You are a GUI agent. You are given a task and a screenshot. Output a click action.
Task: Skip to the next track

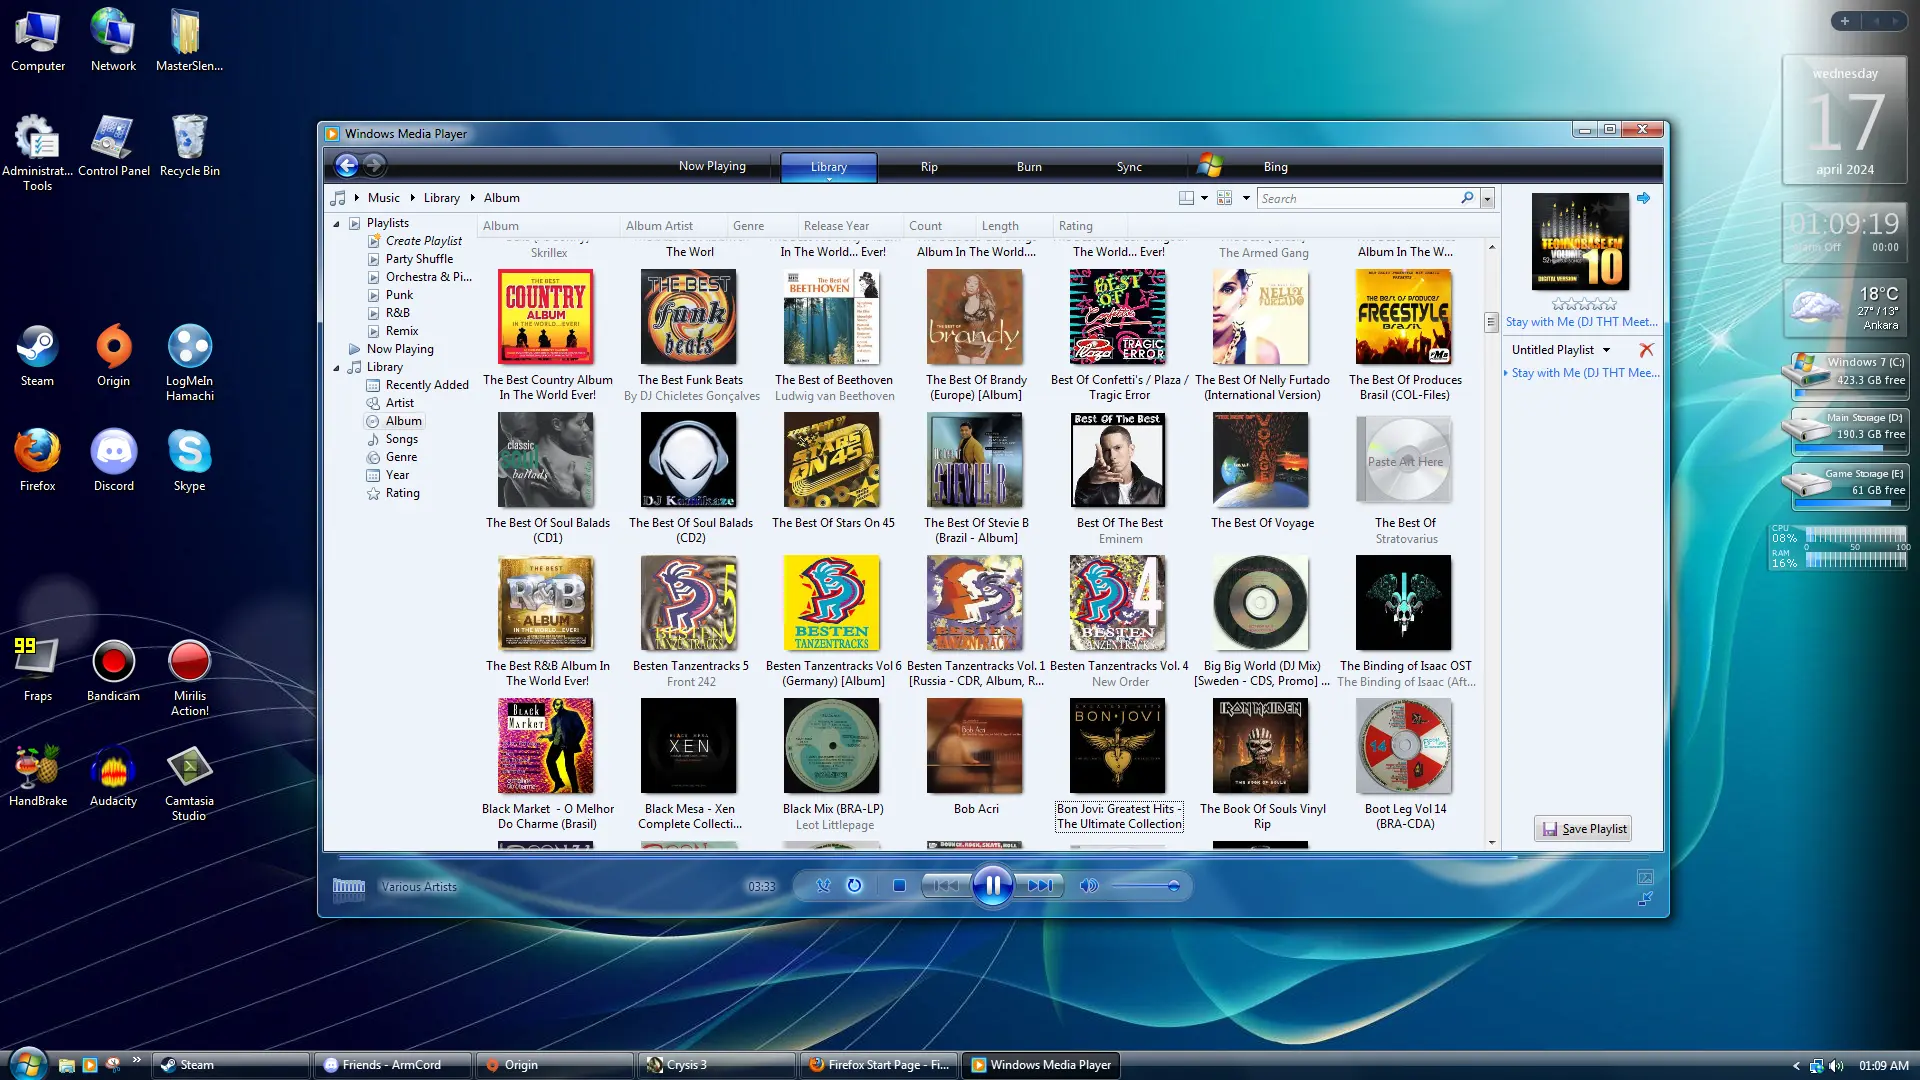click(x=1040, y=886)
